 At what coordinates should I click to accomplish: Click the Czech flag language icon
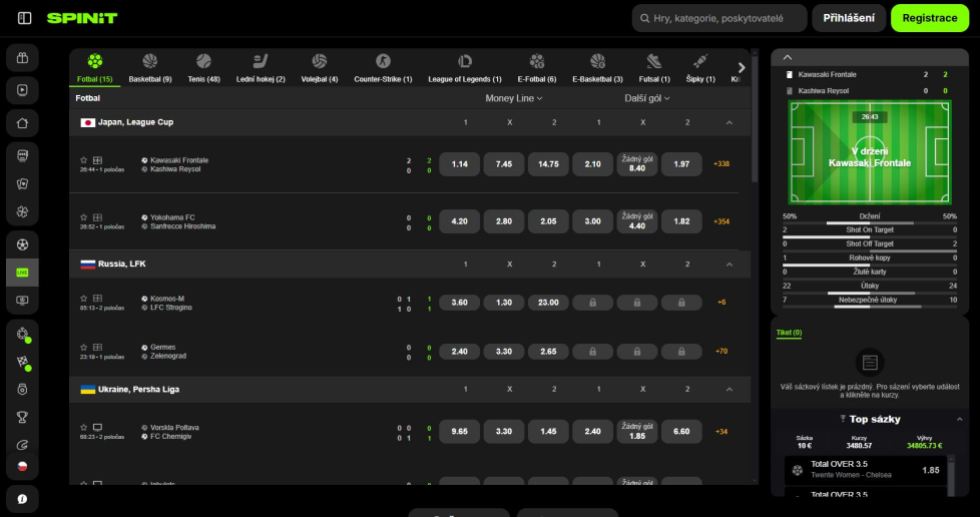click(x=22, y=467)
